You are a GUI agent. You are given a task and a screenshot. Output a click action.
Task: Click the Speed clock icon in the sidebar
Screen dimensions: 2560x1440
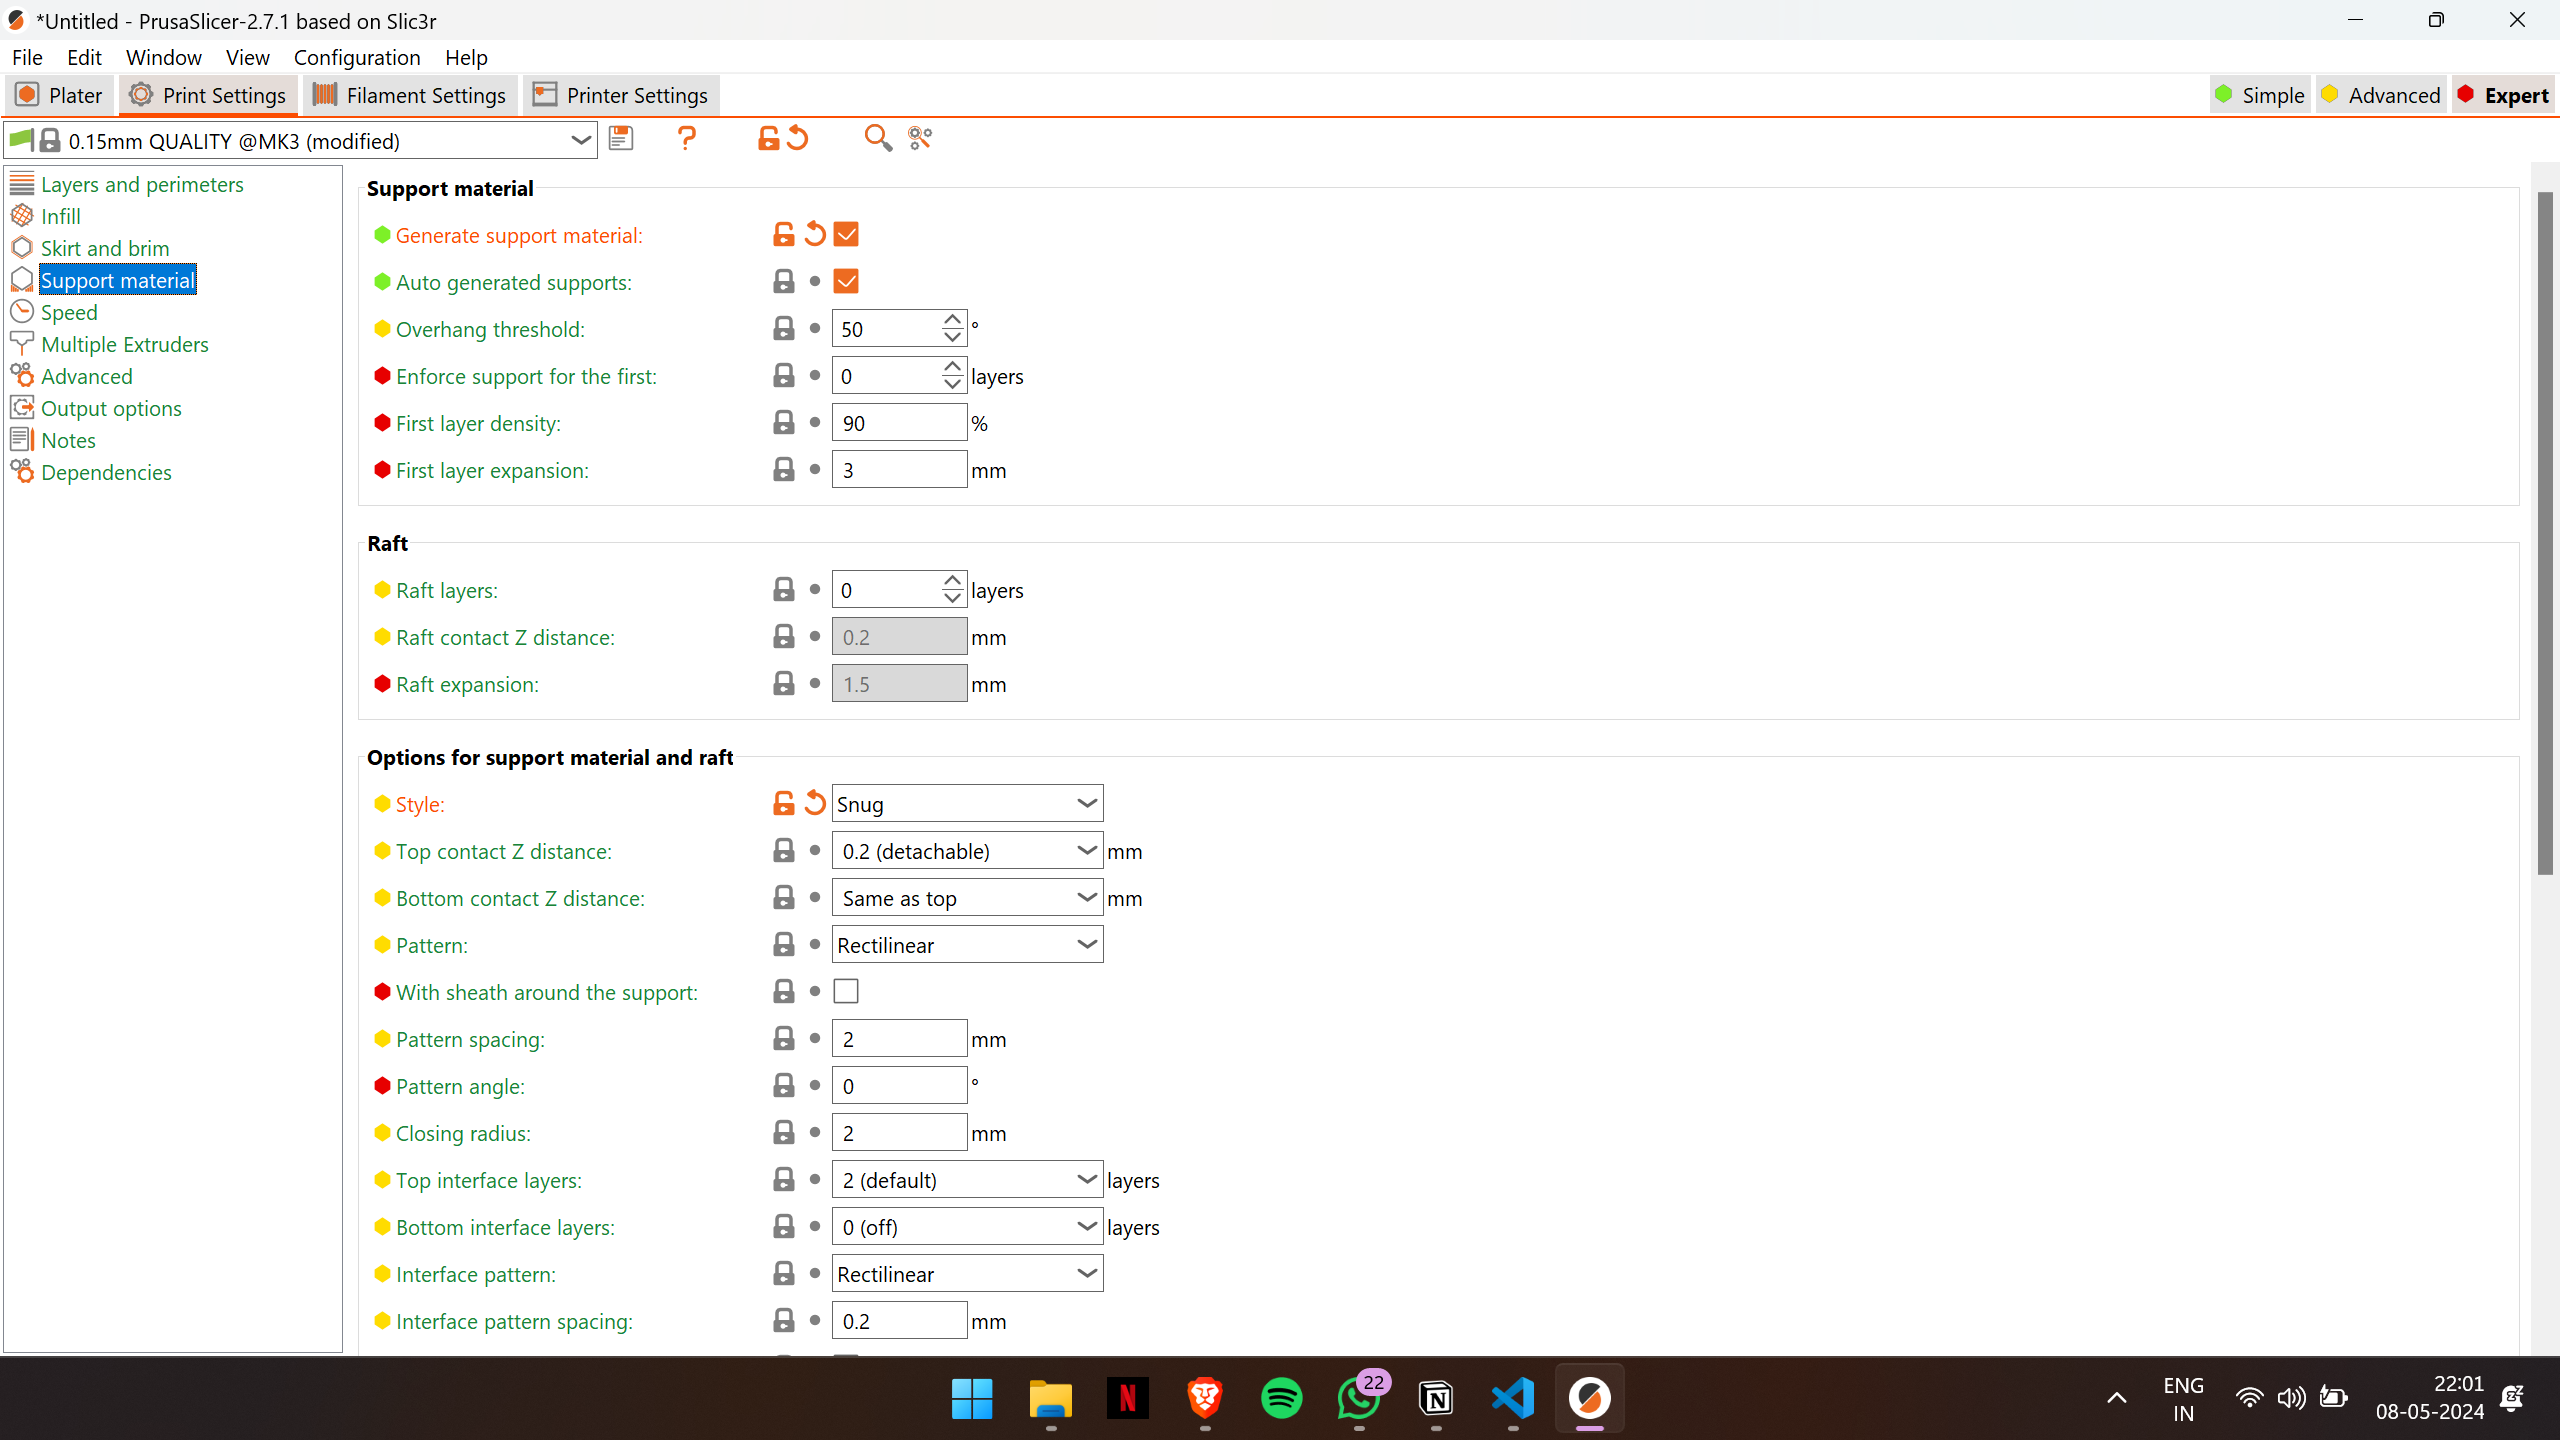22,311
